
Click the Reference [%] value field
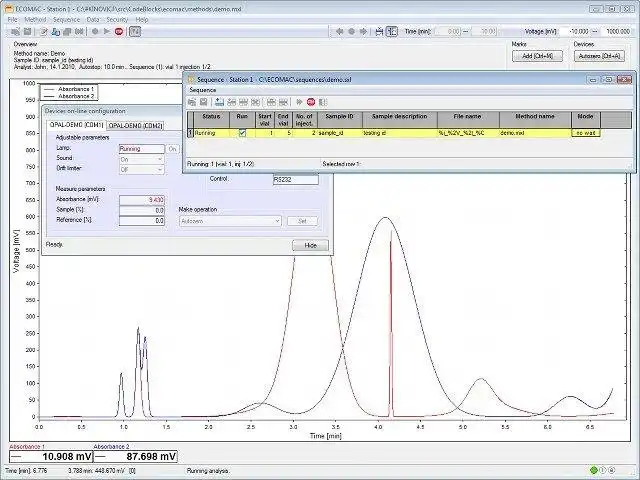coord(142,220)
